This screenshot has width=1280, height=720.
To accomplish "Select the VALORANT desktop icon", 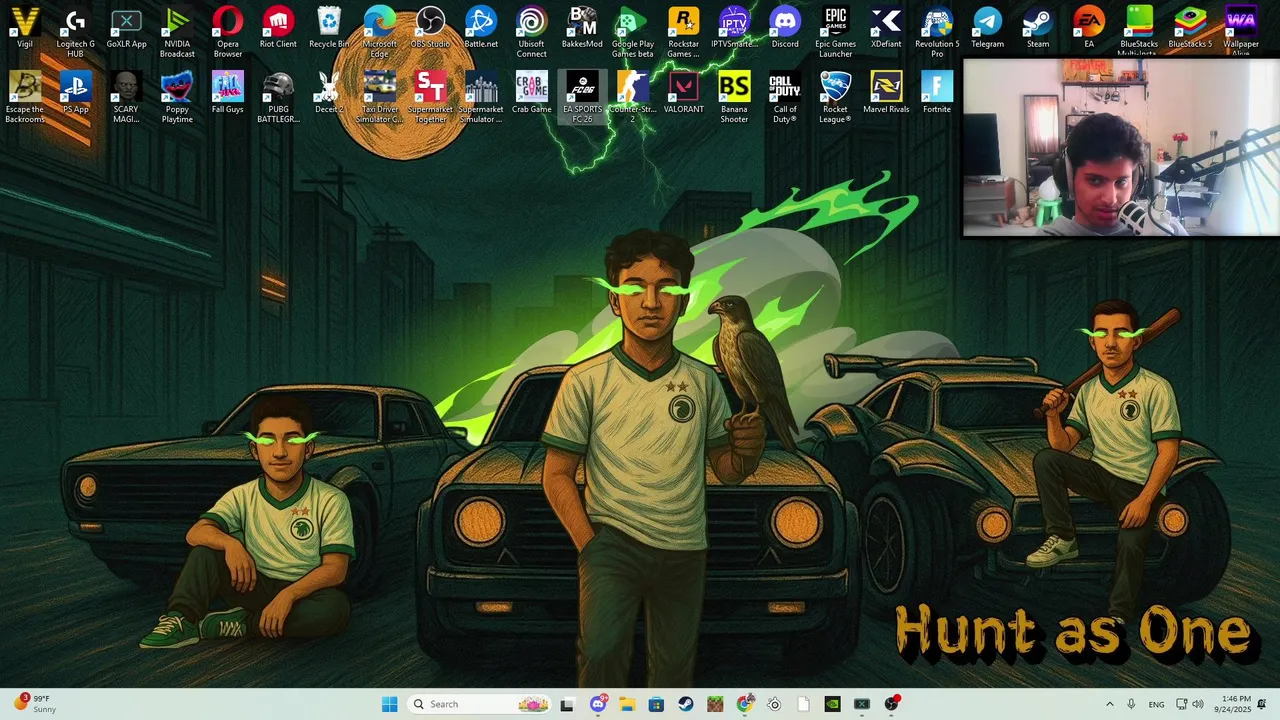I will [x=684, y=93].
